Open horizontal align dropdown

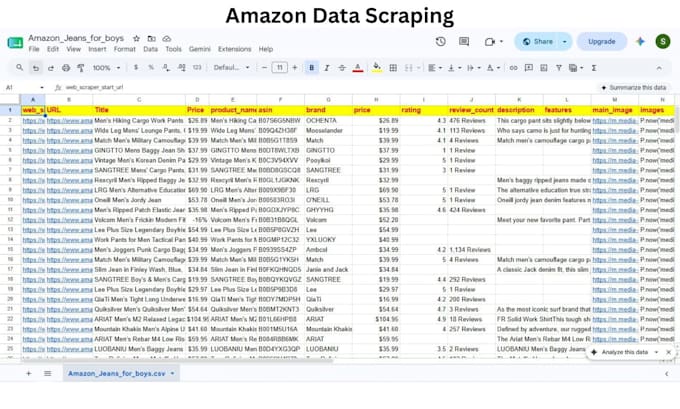pos(435,68)
